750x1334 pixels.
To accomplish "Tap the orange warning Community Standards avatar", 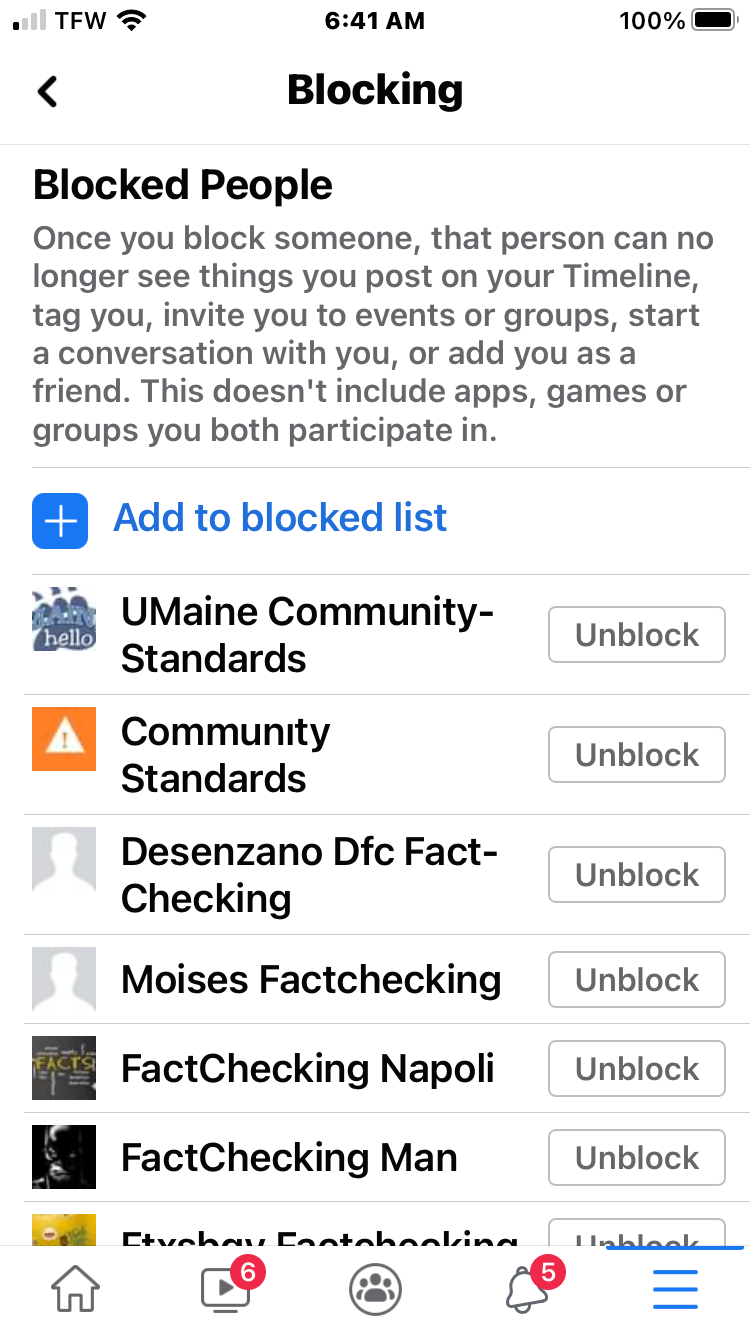I will (64, 739).
